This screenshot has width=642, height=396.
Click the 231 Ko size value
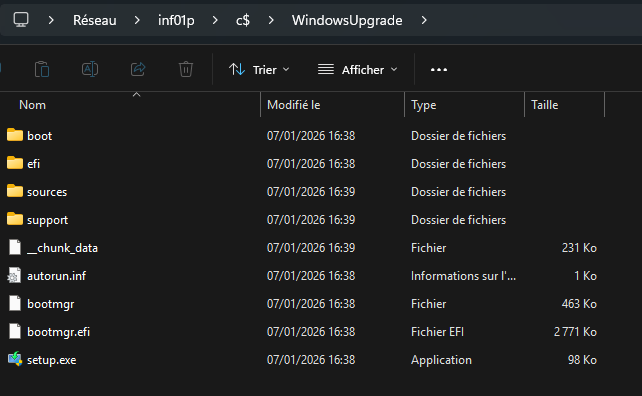tap(579, 248)
